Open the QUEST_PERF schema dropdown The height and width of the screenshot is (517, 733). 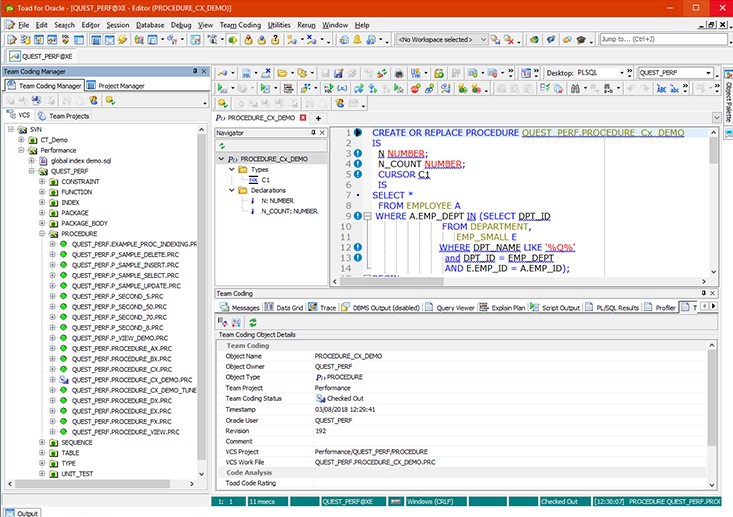[708, 73]
